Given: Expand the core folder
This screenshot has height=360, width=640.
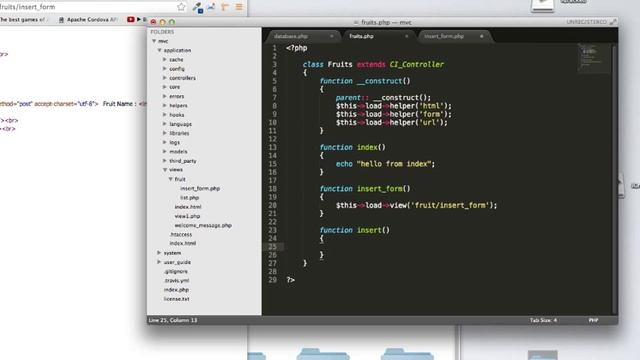Looking at the screenshot, I should pyautogui.click(x=165, y=87).
